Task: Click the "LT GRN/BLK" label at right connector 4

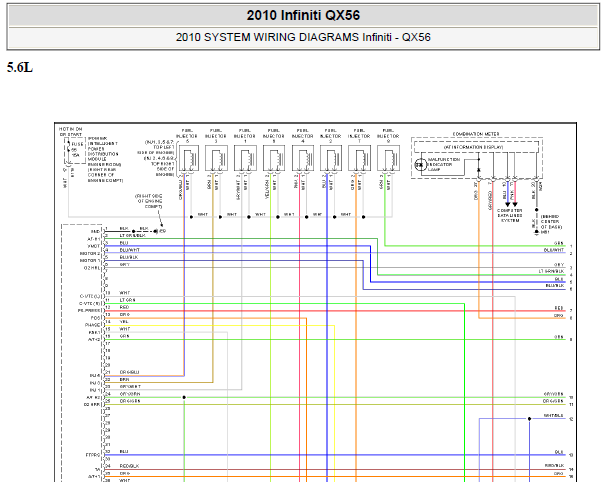Action: coord(551,271)
